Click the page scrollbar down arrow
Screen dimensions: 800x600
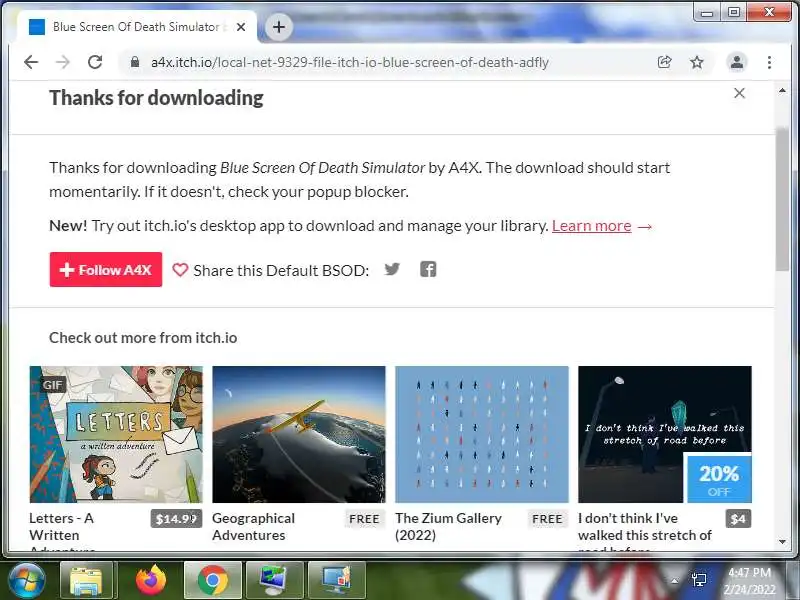(x=782, y=542)
